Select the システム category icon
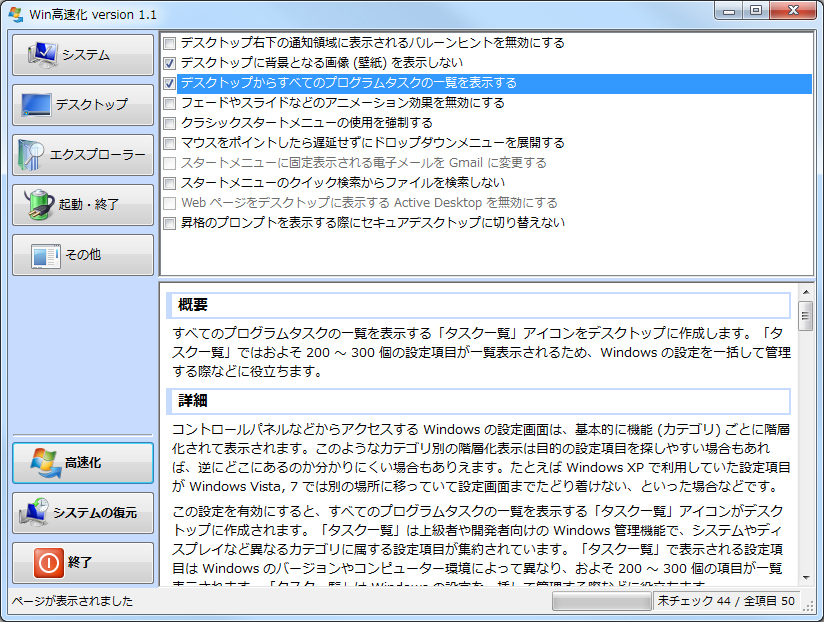The height and width of the screenshot is (622, 824). click(x=42, y=53)
